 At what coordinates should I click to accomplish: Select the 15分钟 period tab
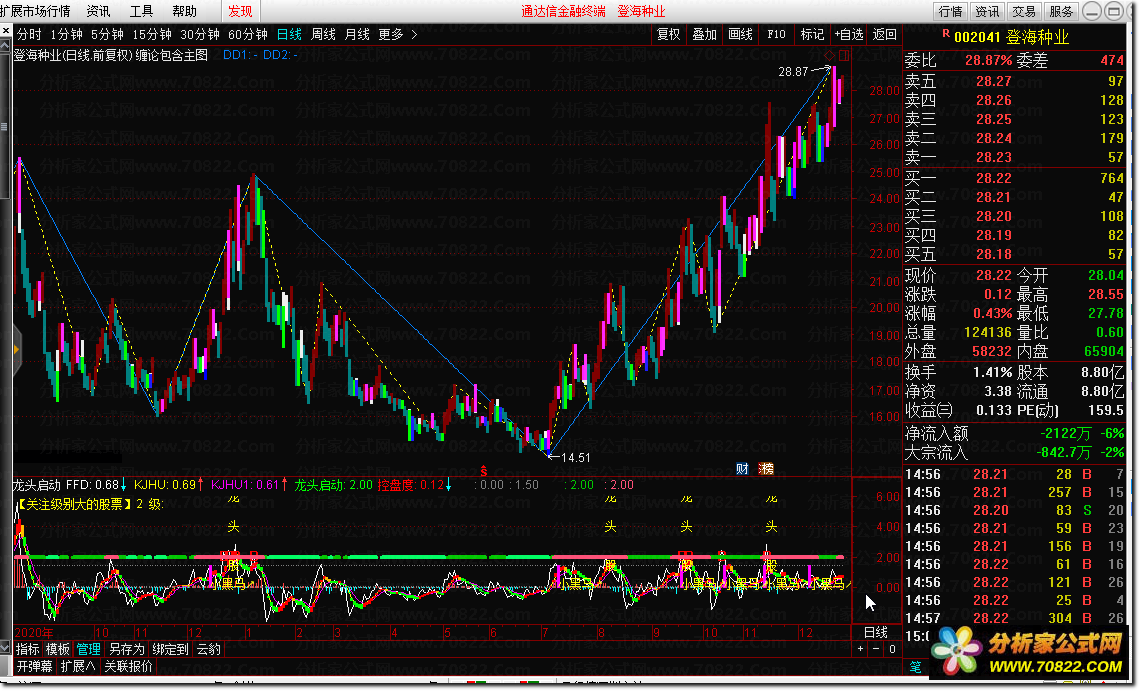tap(151, 34)
